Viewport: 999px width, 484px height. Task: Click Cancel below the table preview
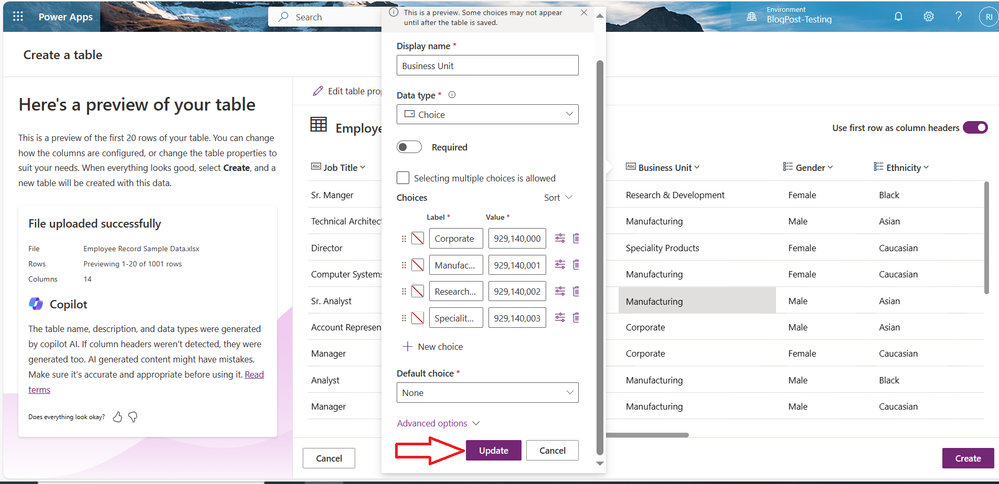point(329,458)
